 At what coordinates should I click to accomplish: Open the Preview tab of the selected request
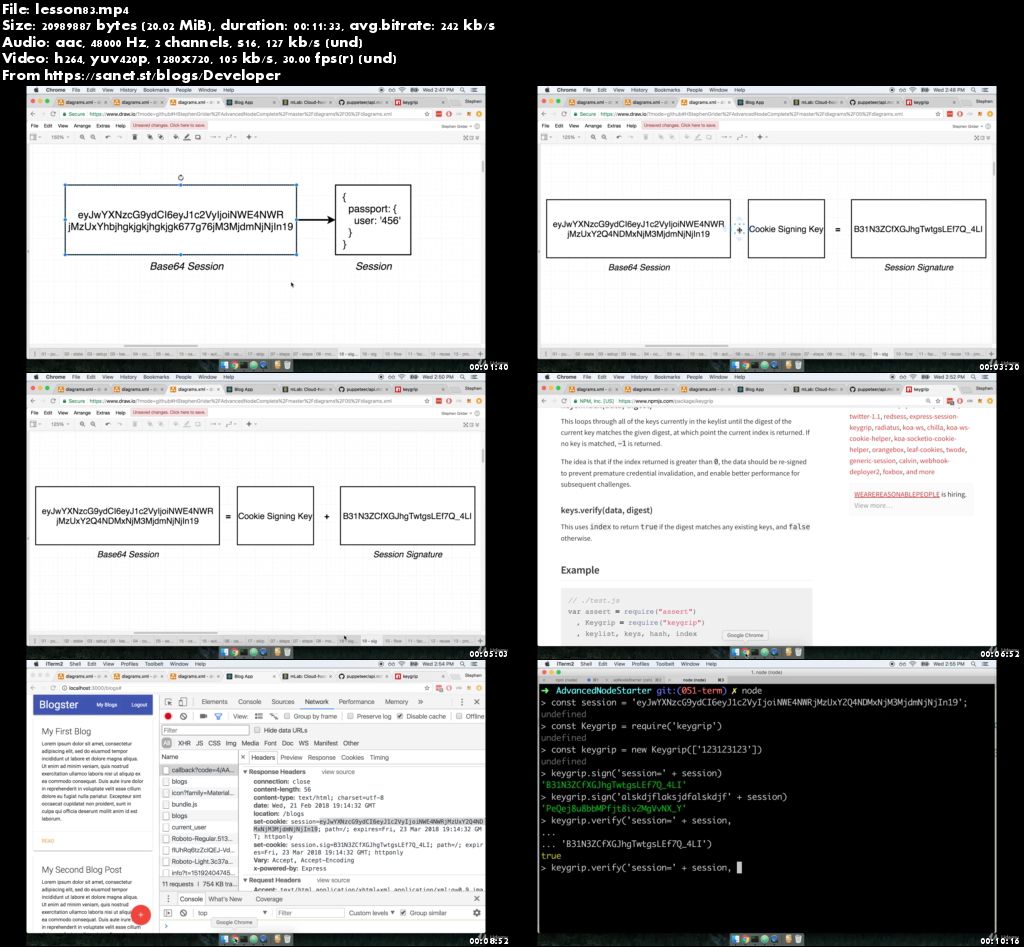[291, 758]
